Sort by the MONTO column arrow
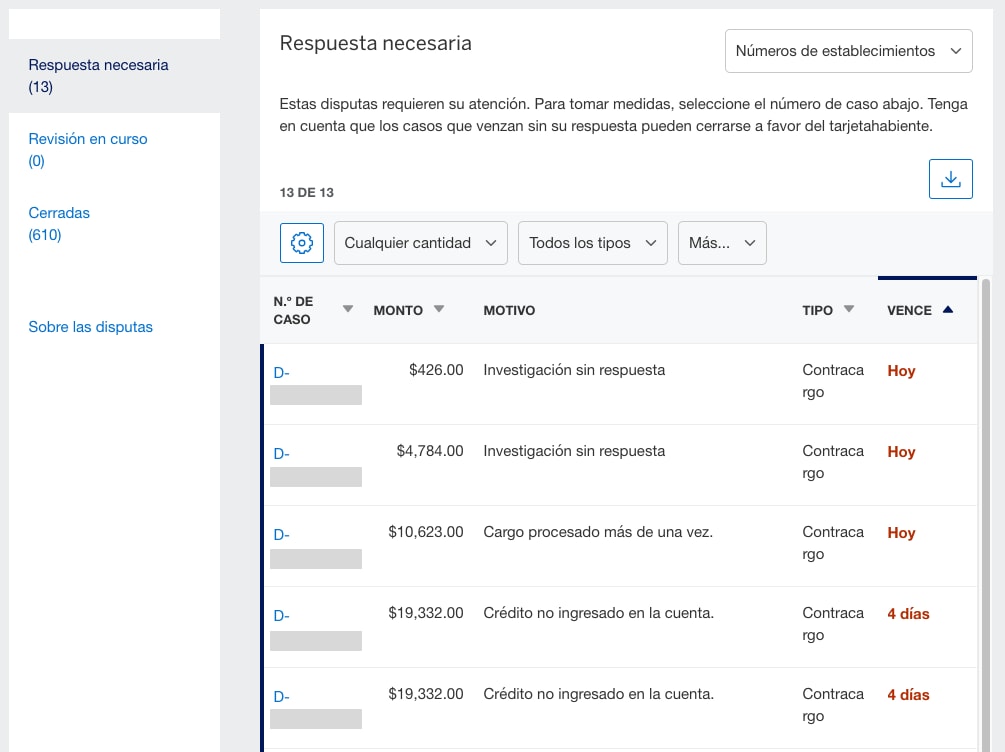The image size is (1005, 752). 438,310
